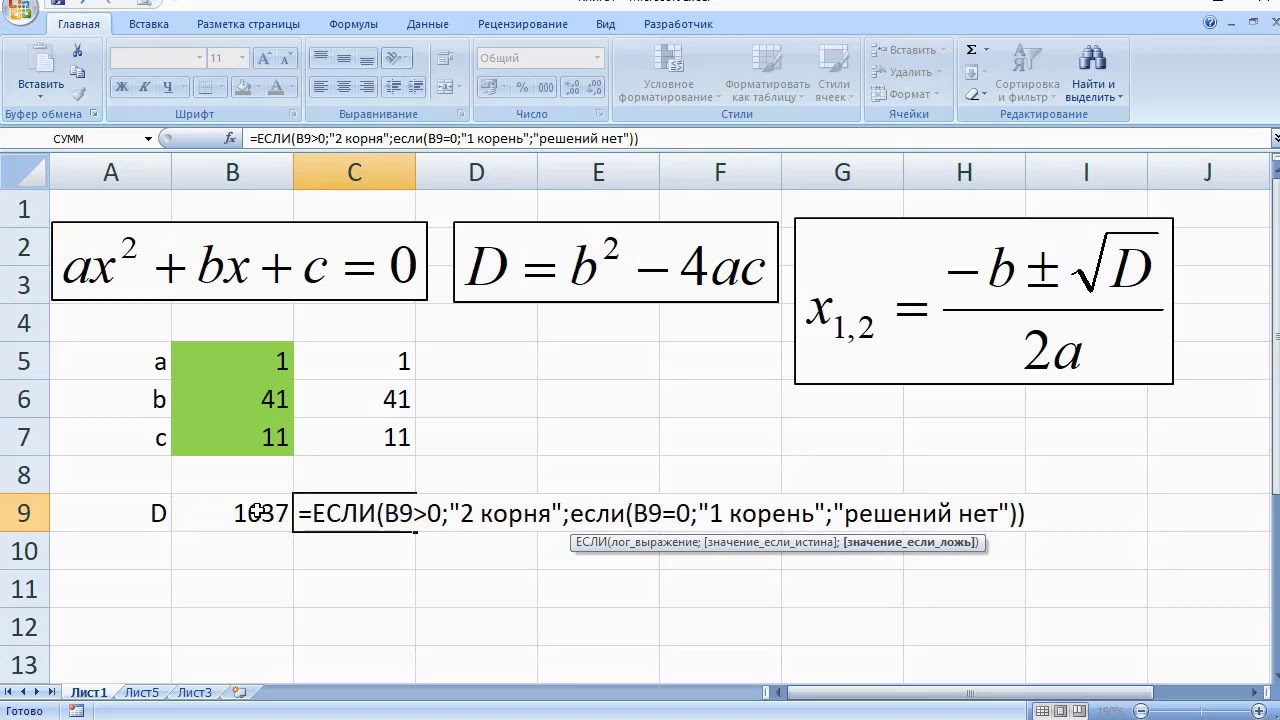This screenshot has height=720, width=1280.
Task: Expand Шрифт group dialog launcher
Action: (x=293, y=114)
